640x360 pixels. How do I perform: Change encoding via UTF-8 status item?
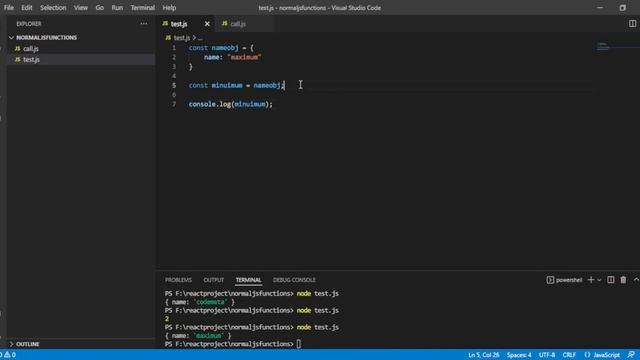(x=547, y=355)
